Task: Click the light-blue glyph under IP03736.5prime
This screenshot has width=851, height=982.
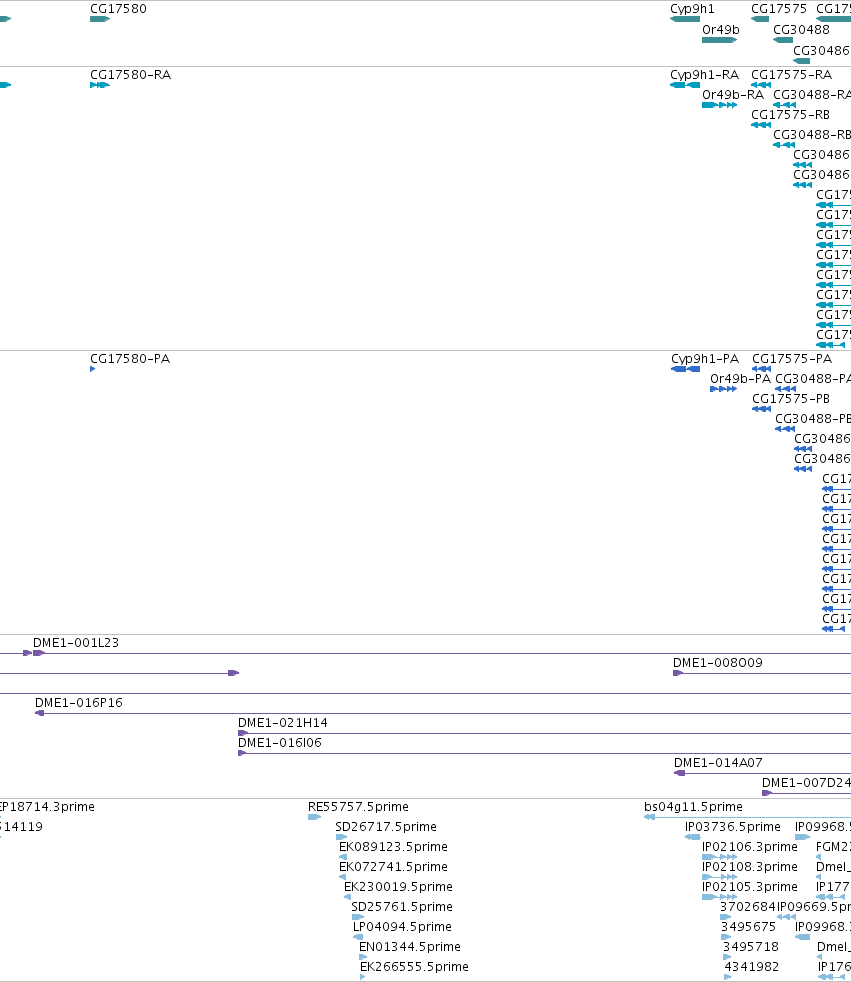Action: [x=693, y=837]
